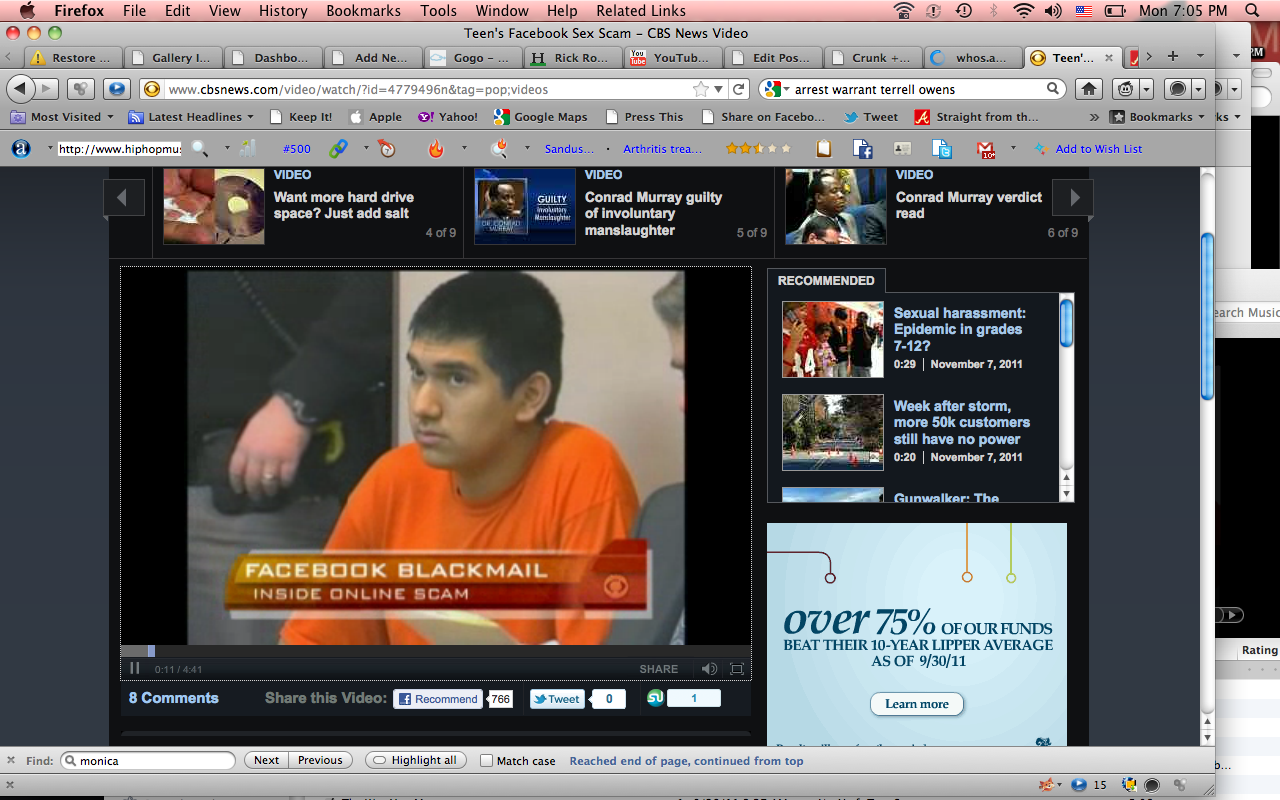Show next videos with the carousel right arrow
Image resolution: width=1280 pixels, height=800 pixels.
[x=1074, y=197]
